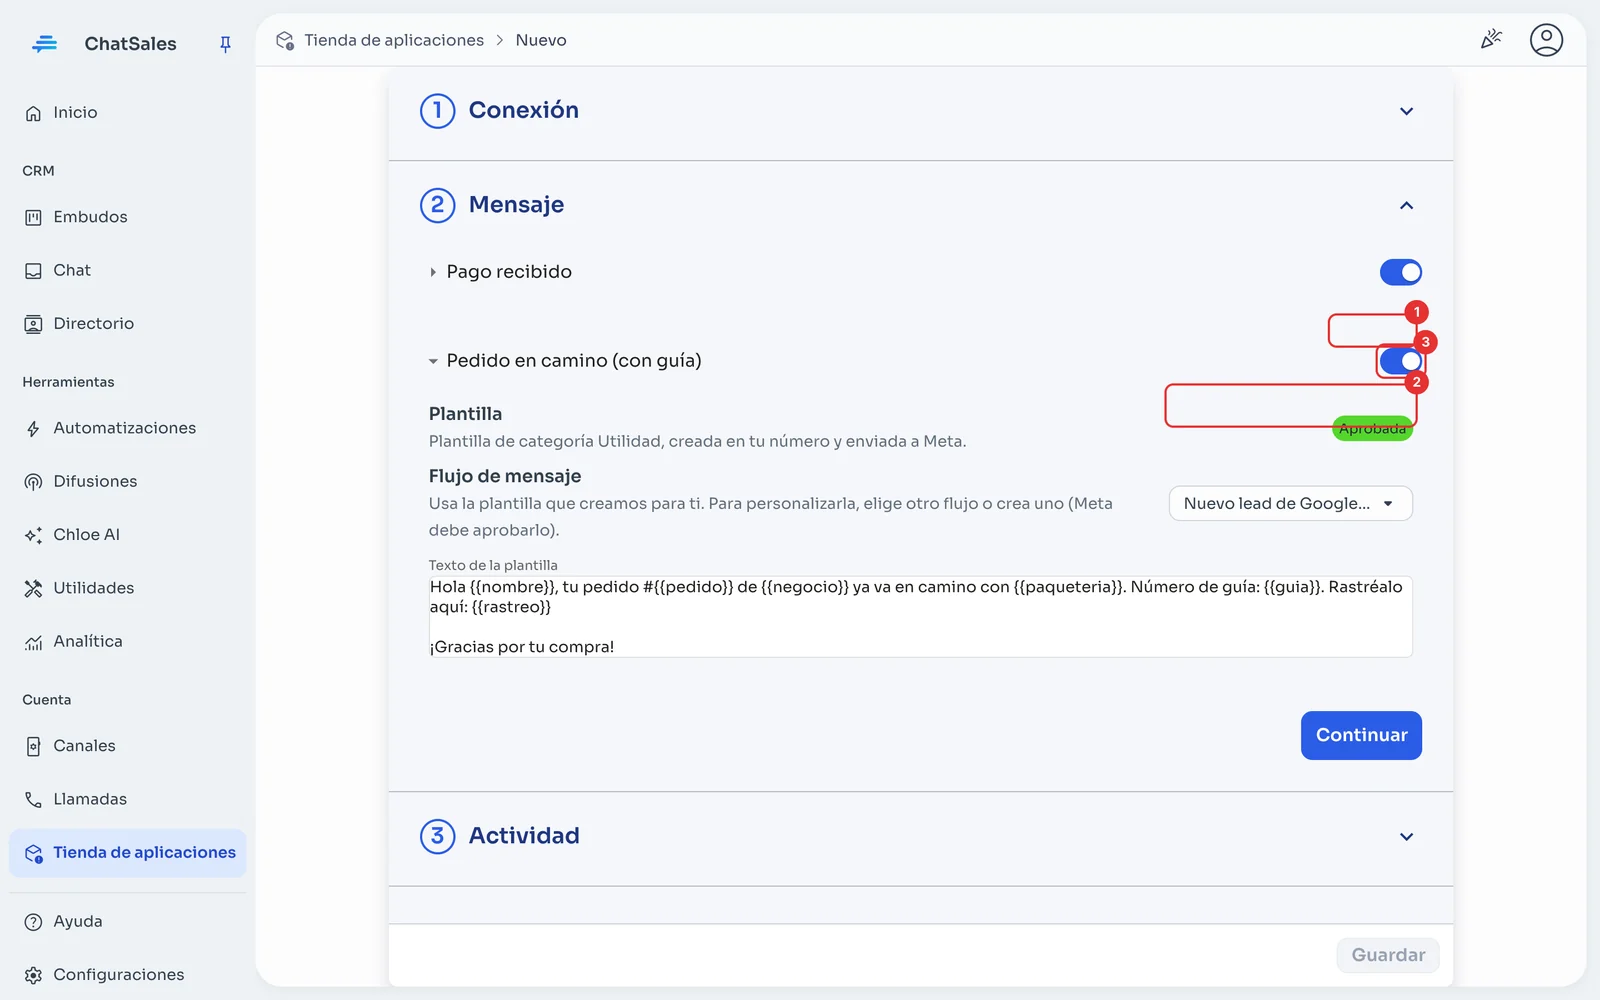Click the Llamadas handset icon
This screenshot has height=1000, width=1600.
(x=33, y=800)
